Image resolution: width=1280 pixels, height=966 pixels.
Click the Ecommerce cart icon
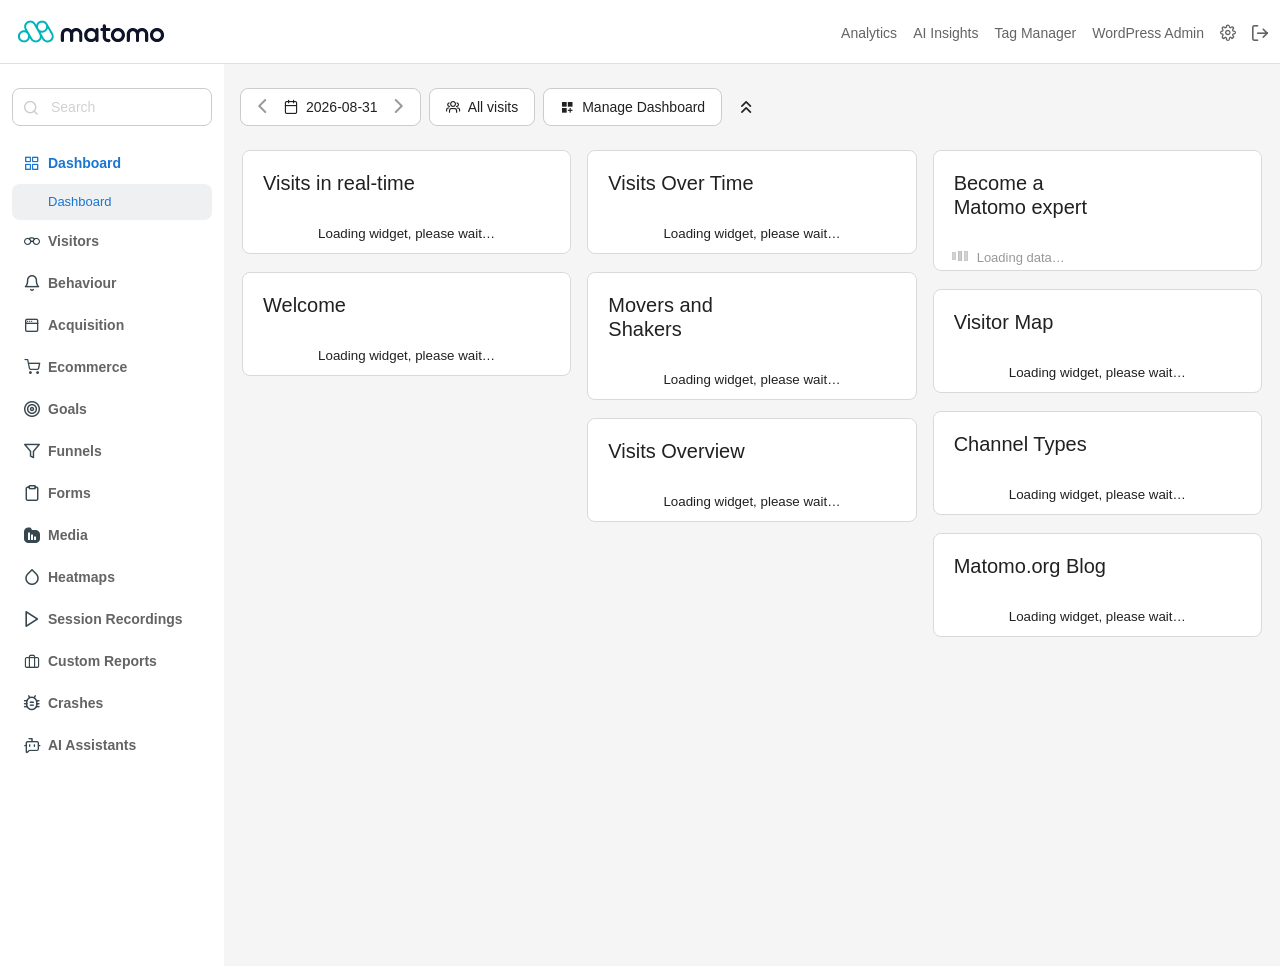click(x=32, y=367)
